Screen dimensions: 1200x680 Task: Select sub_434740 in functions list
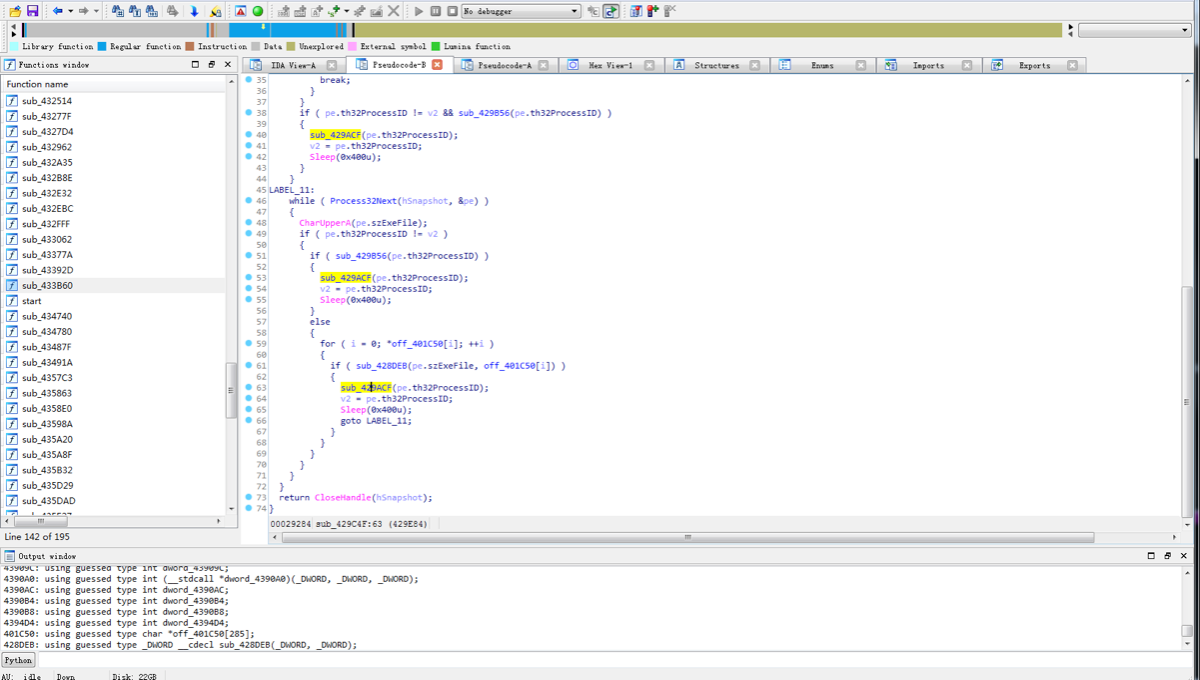coord(114,316)
